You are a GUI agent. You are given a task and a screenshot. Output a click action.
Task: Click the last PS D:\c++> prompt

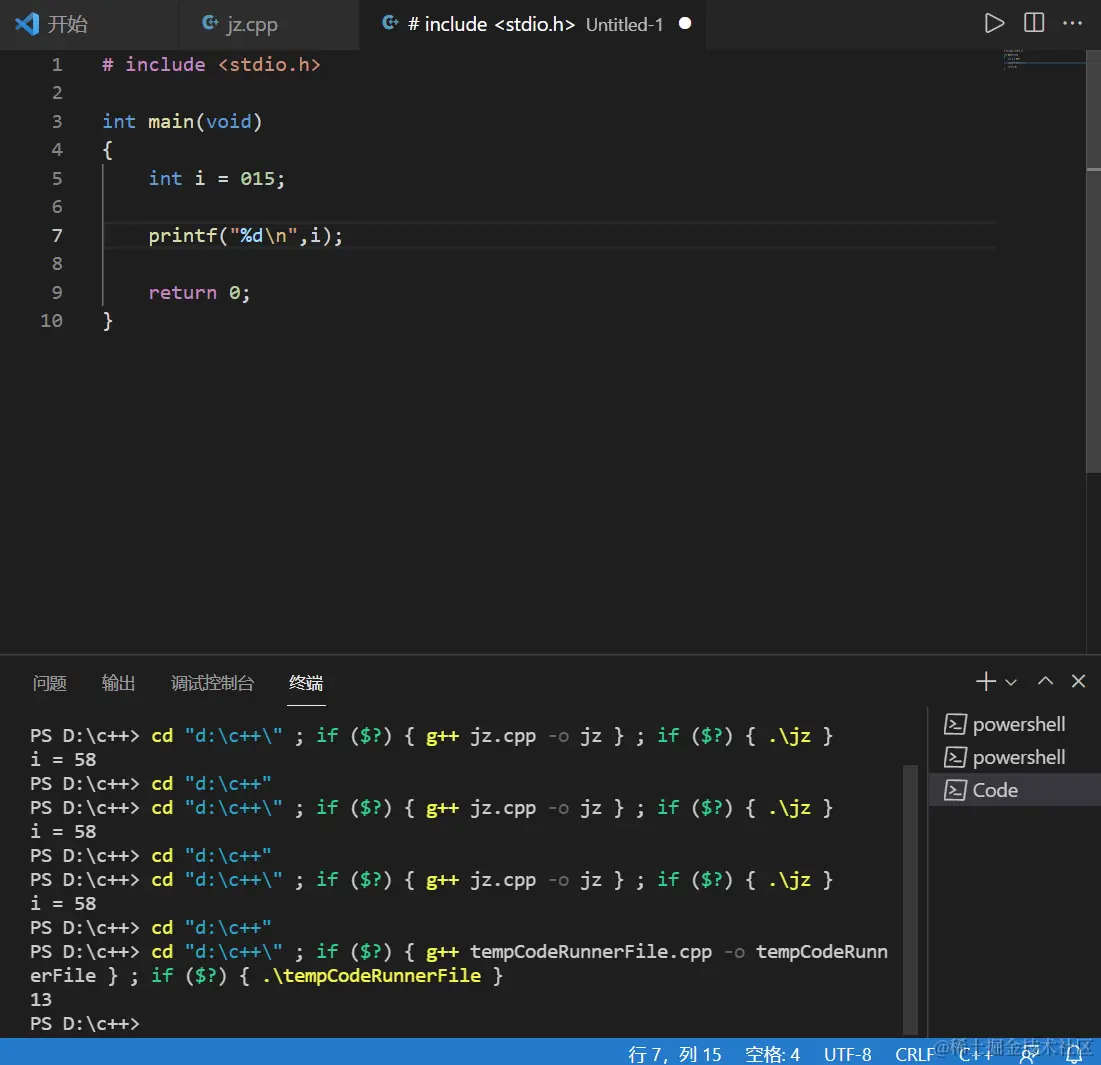pyautogui.click(x=85, y=1024)
